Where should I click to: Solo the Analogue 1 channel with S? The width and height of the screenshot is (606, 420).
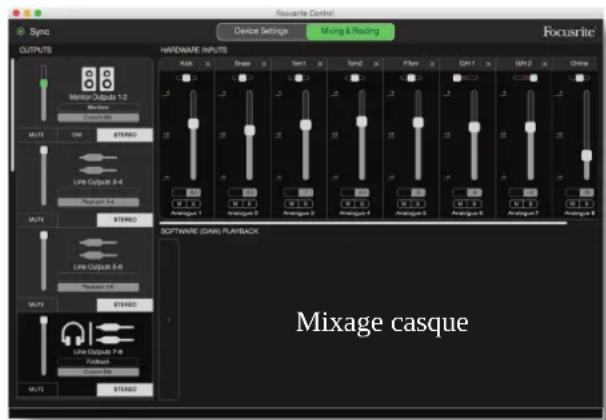[193, 204]
